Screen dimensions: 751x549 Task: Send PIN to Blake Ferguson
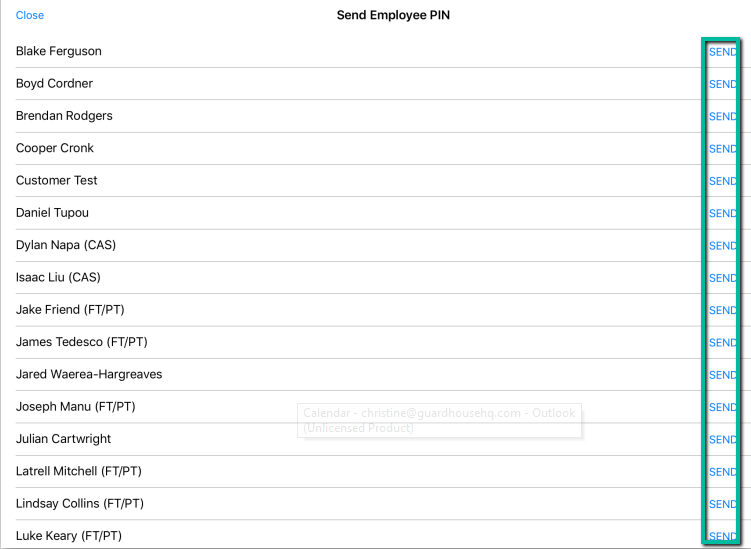coord(723,52)
